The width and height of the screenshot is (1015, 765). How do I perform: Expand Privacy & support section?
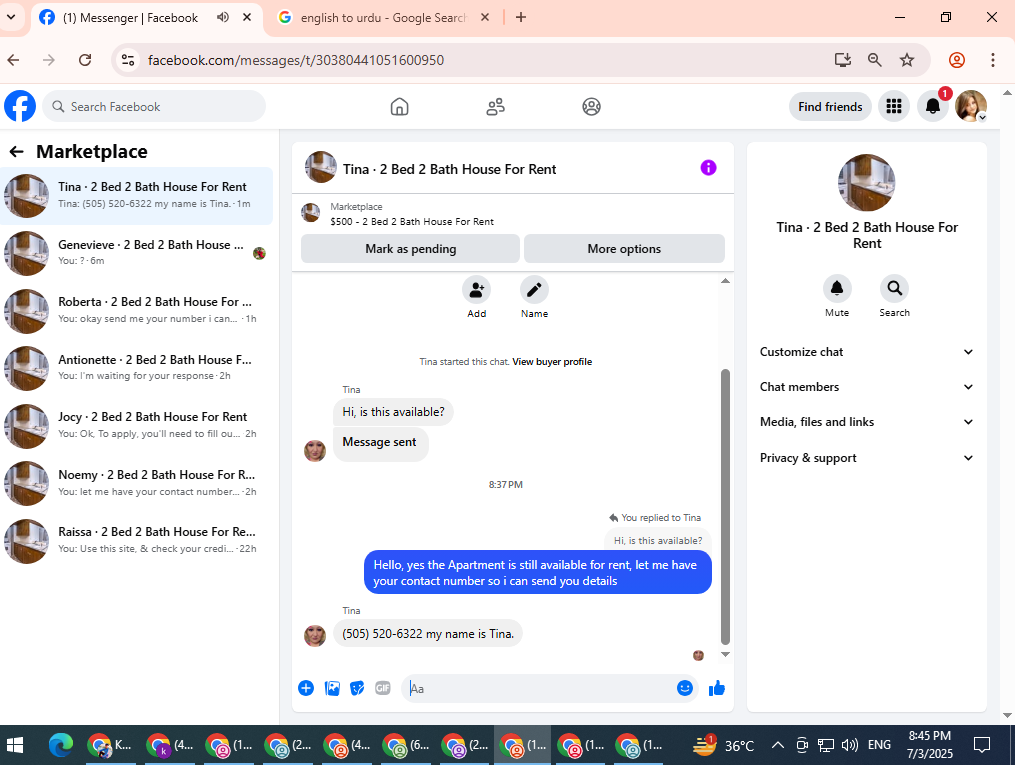click(x=866, y=458)
